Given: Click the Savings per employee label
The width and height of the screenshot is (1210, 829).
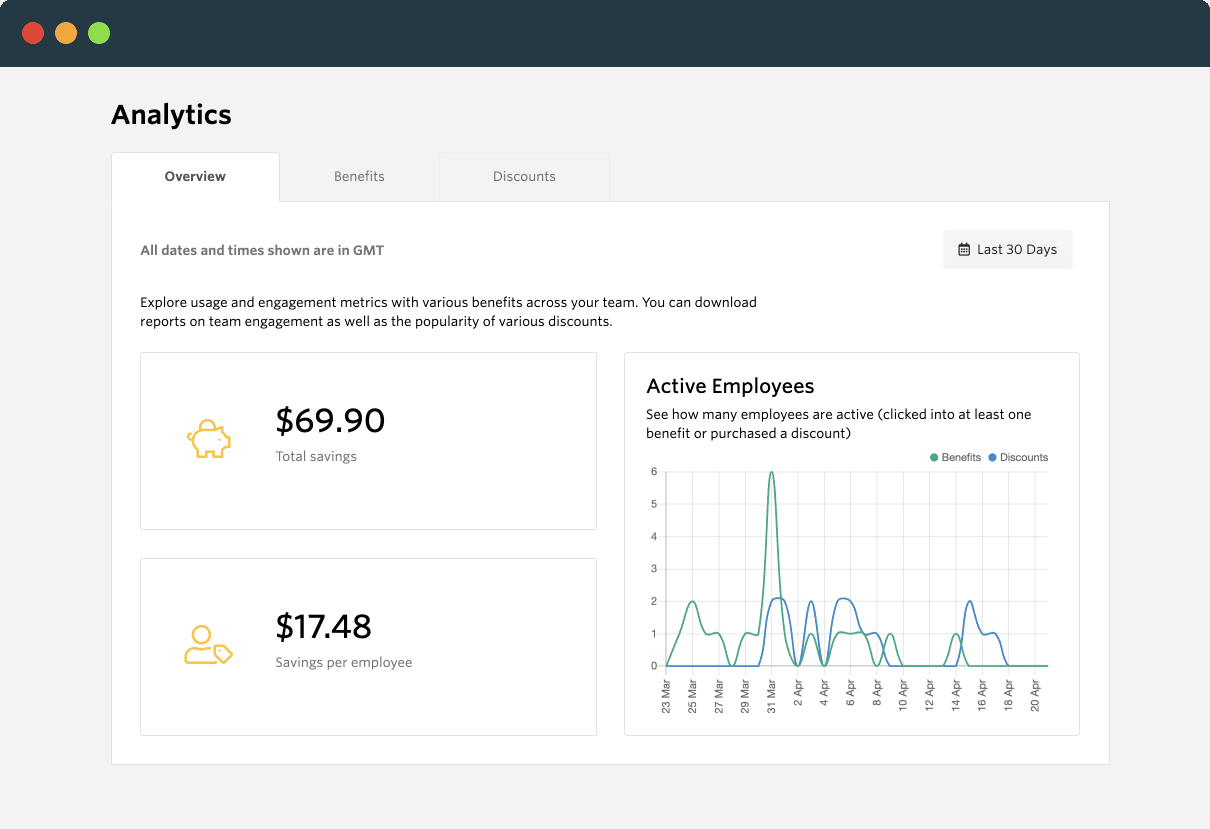Looking at the screenshot, I should 343,663.
